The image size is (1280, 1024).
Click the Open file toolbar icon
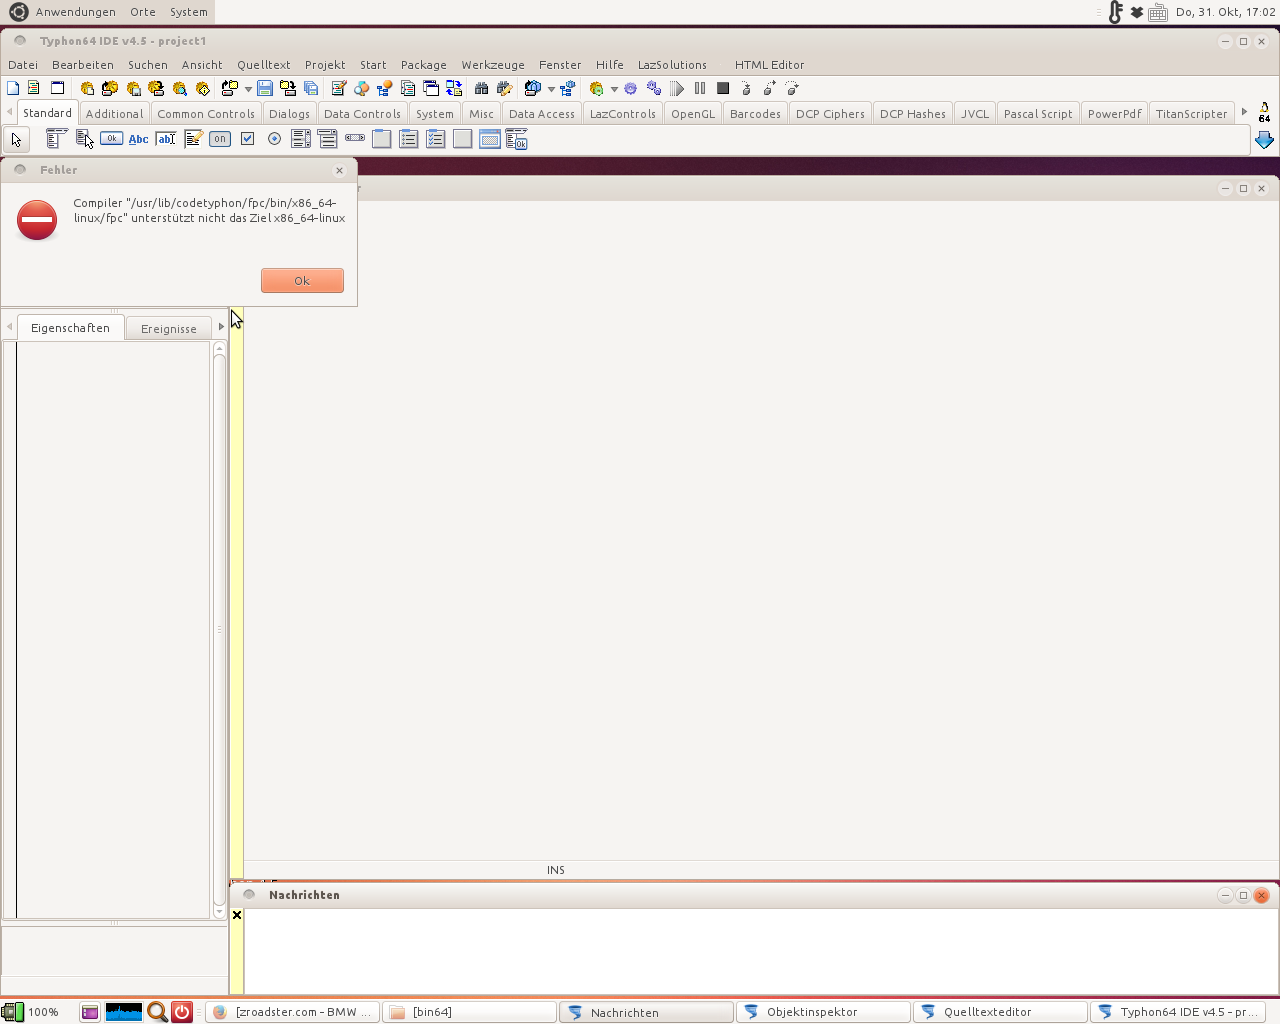click(x=229, y=88)
